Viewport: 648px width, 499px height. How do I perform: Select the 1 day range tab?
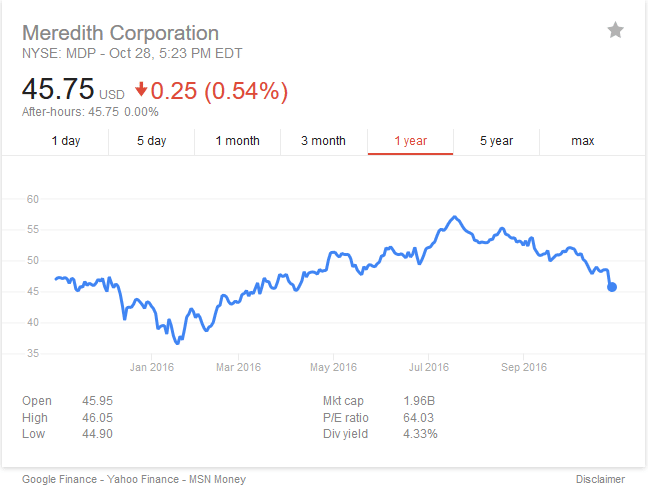click(66, 141)
